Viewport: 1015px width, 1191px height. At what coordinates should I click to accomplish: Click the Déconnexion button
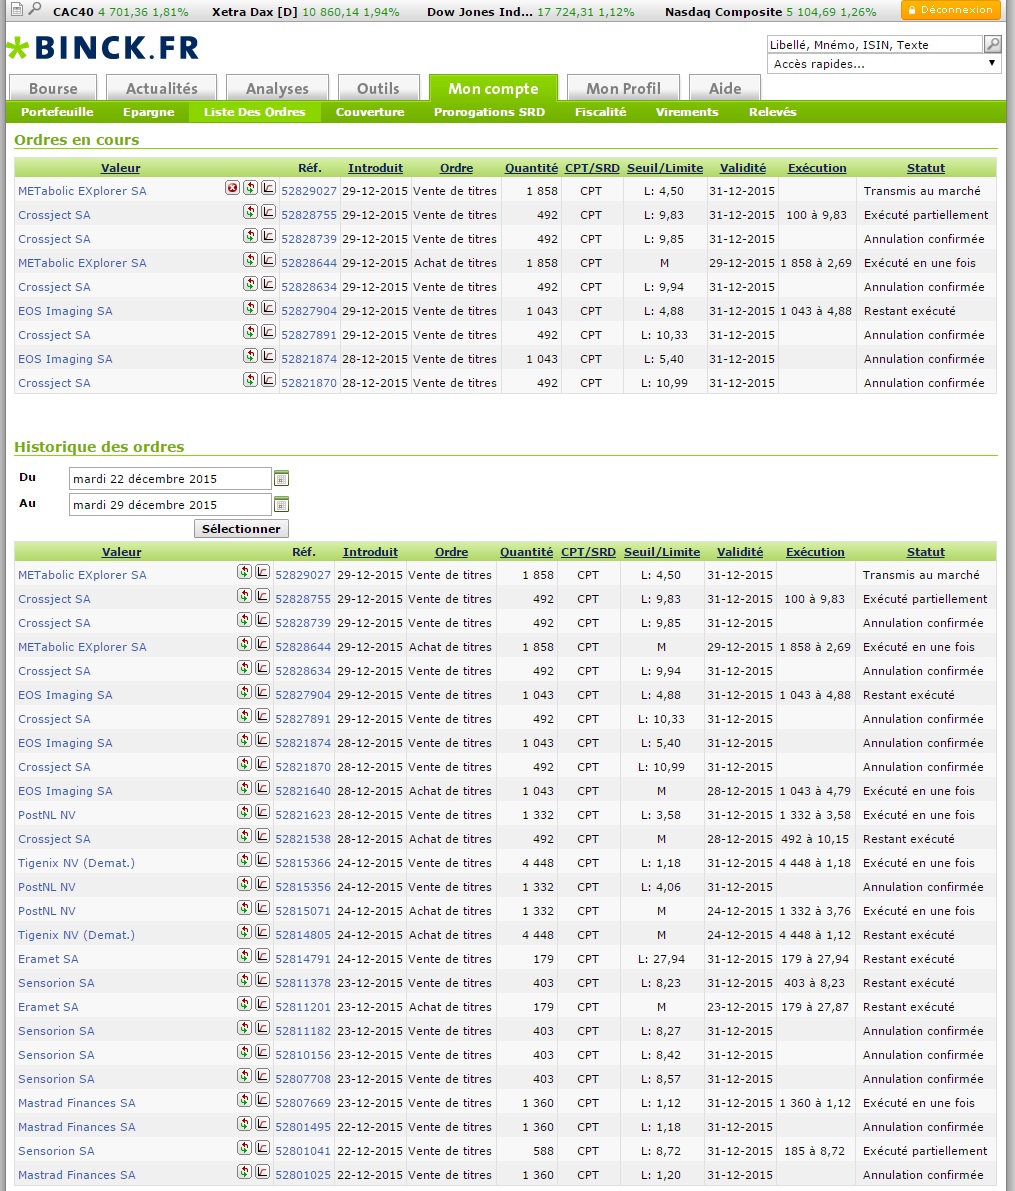point(950,10)
